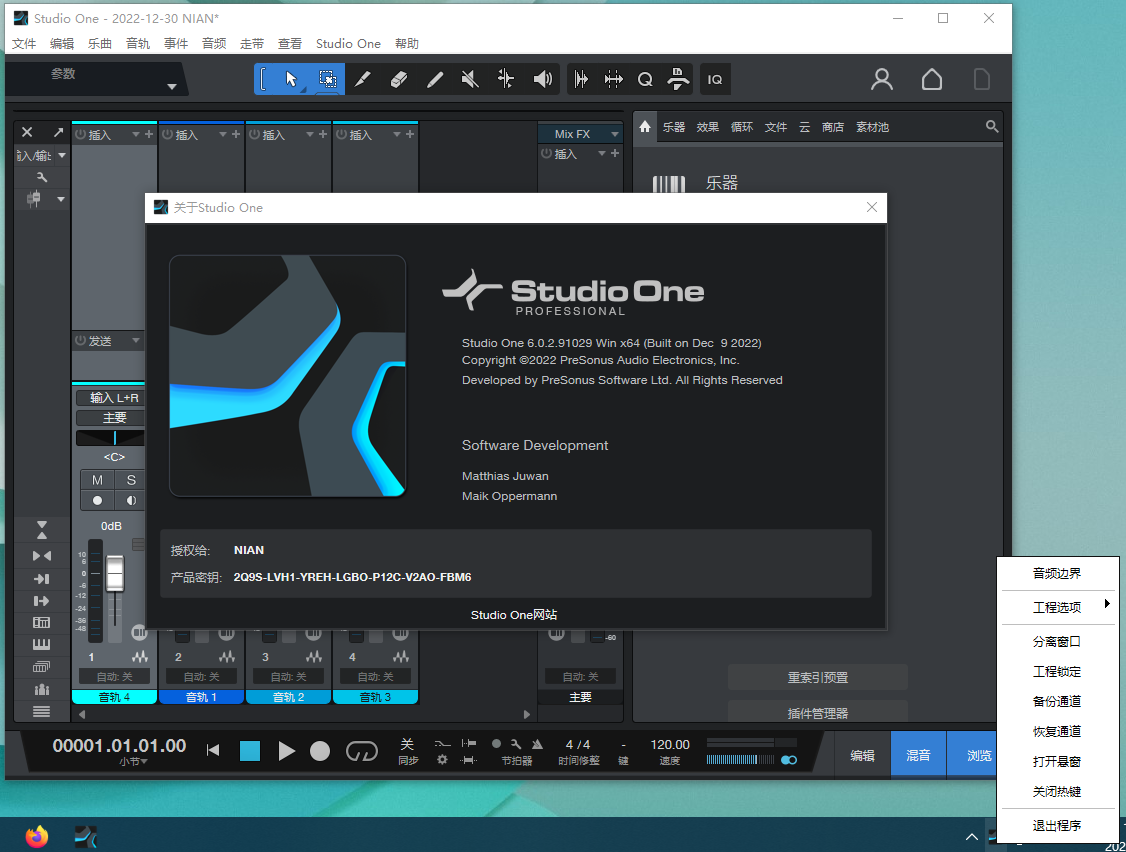Open the 插件管理器 button

click(818, 713)
